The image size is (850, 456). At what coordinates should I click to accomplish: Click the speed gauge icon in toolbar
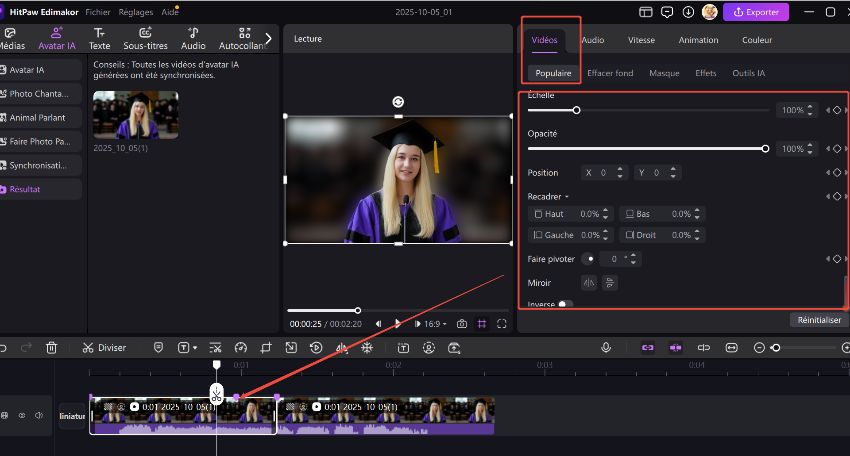pyautogui.click(x=240, y=348)
